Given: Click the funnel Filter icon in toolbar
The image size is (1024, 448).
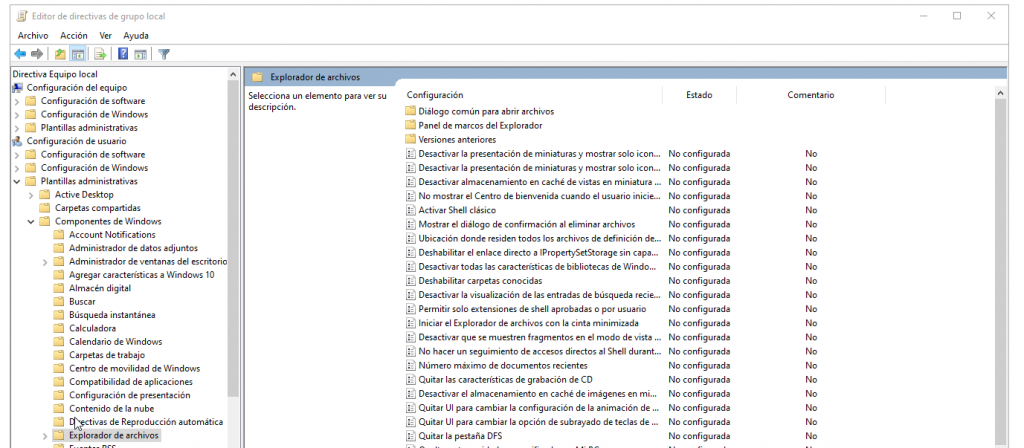Looking at the screenshot, I should [164, 54].
